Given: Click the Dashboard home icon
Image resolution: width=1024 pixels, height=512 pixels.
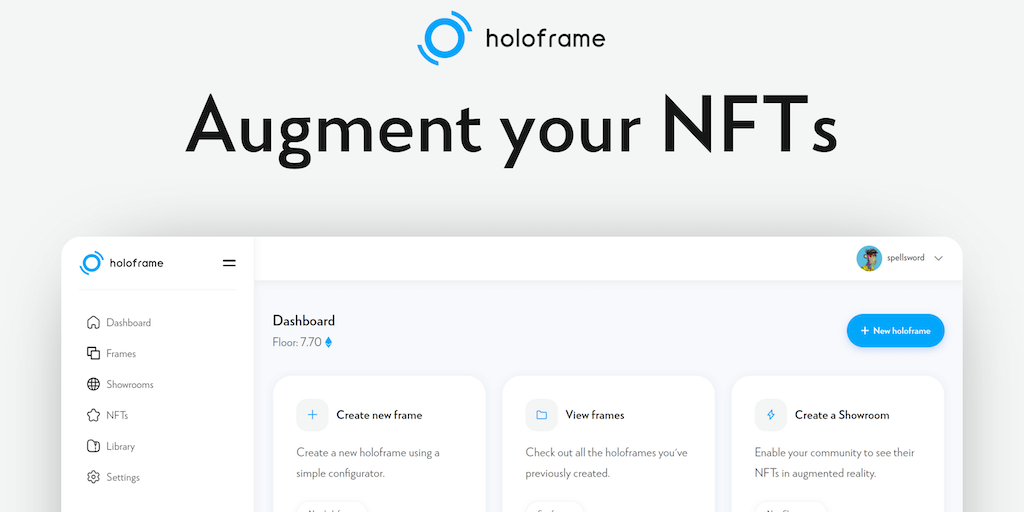Looking at the screenshot, I should tap(93, 323).
